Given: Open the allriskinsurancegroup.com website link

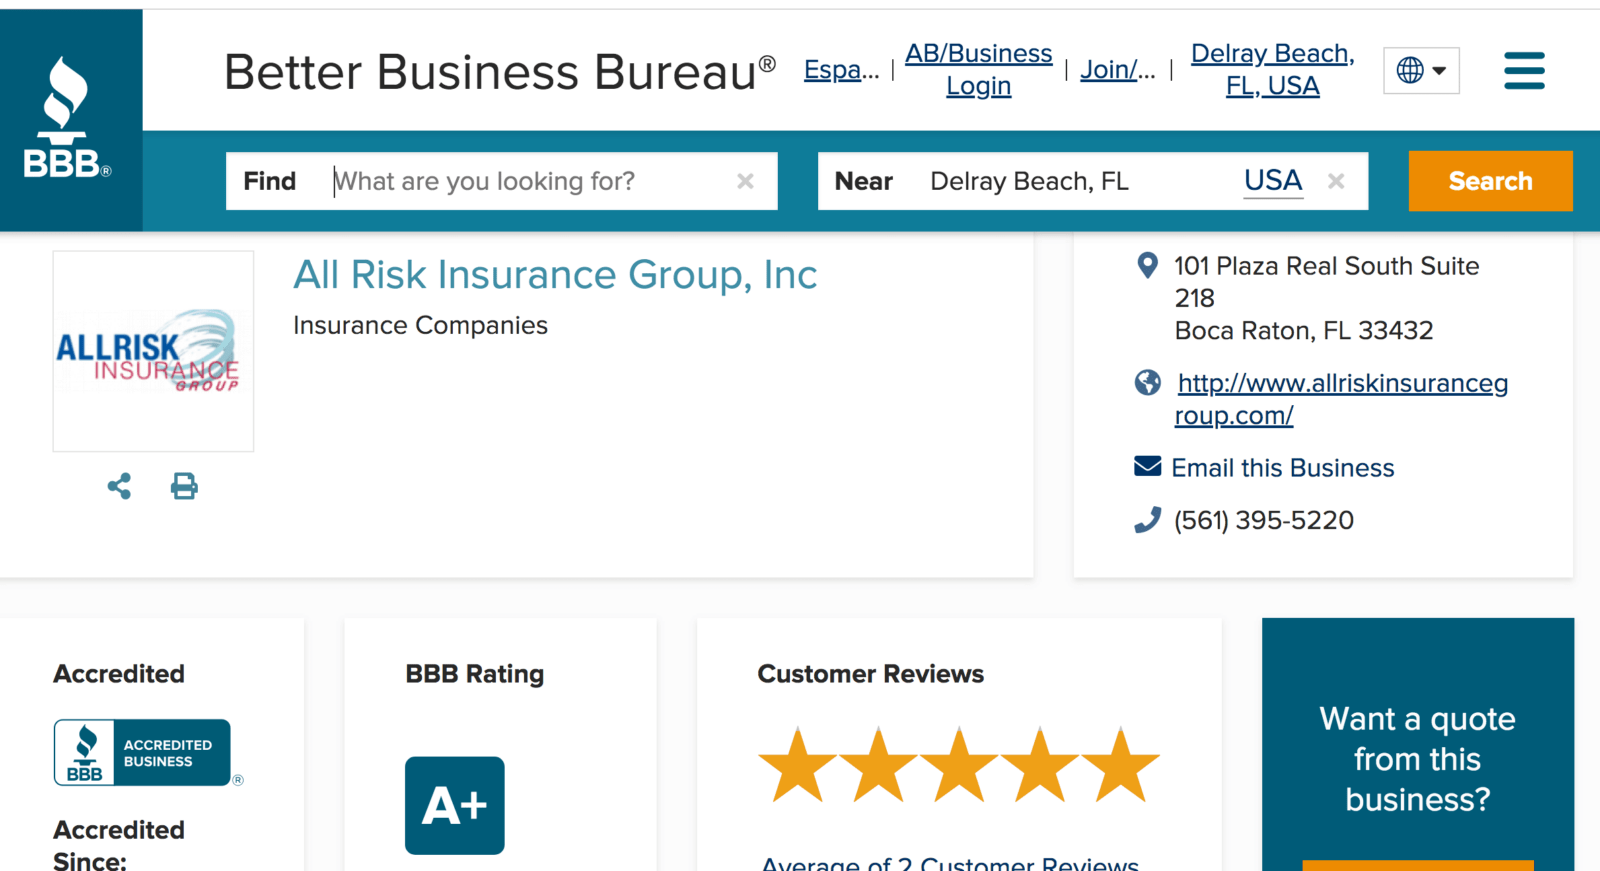Looking at the screenshot, I should tap(1341, 399).
